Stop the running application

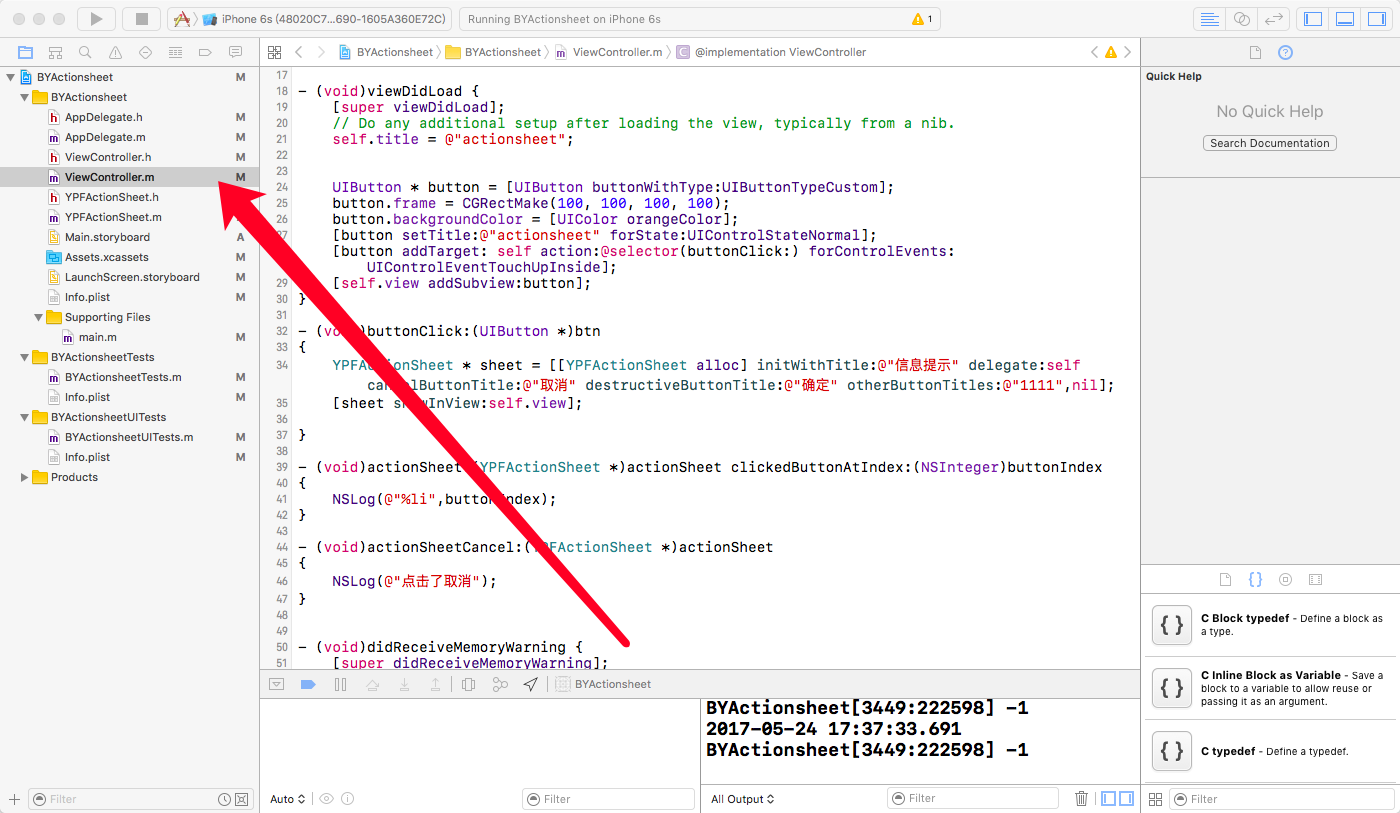[x=141, y=18]
